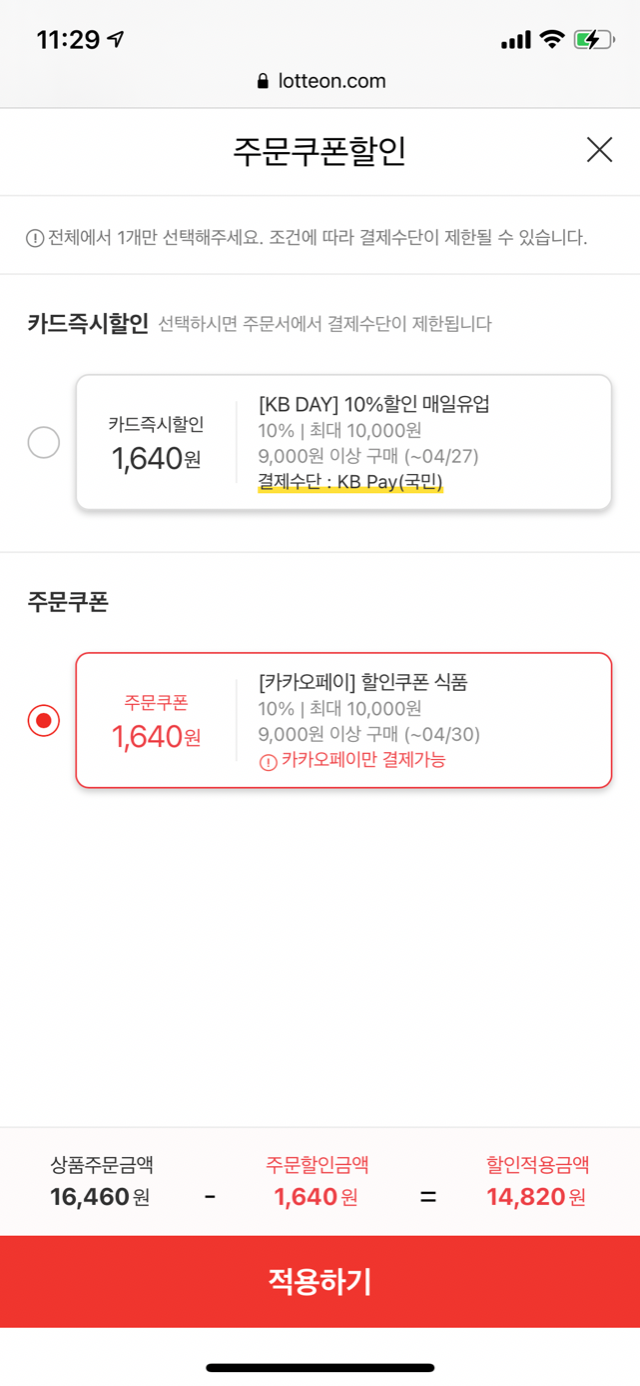
Task: Tap the Wi-Fi icon in status bar
Action: [551, 40]
